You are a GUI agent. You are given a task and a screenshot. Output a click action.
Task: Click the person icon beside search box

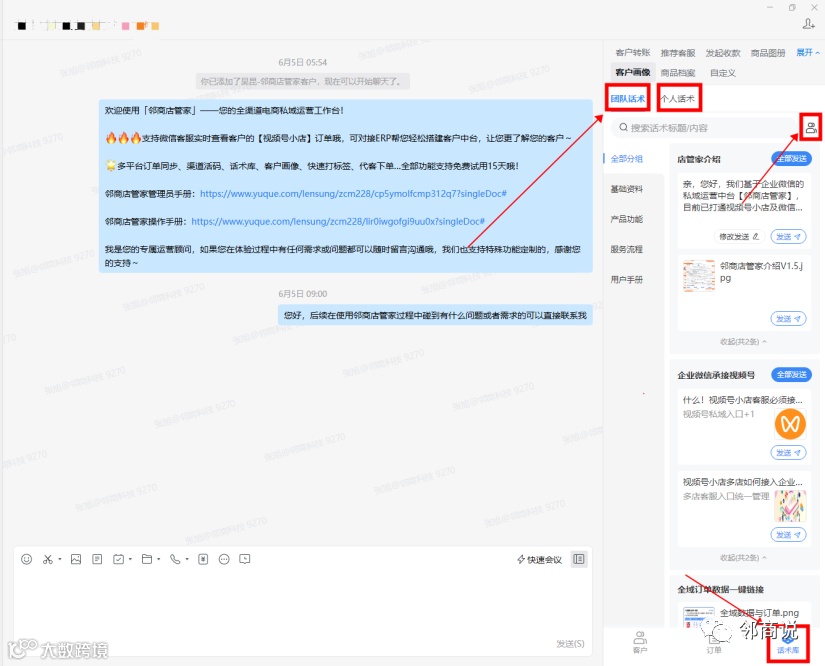pyautogui.click(x=811, y=127)
